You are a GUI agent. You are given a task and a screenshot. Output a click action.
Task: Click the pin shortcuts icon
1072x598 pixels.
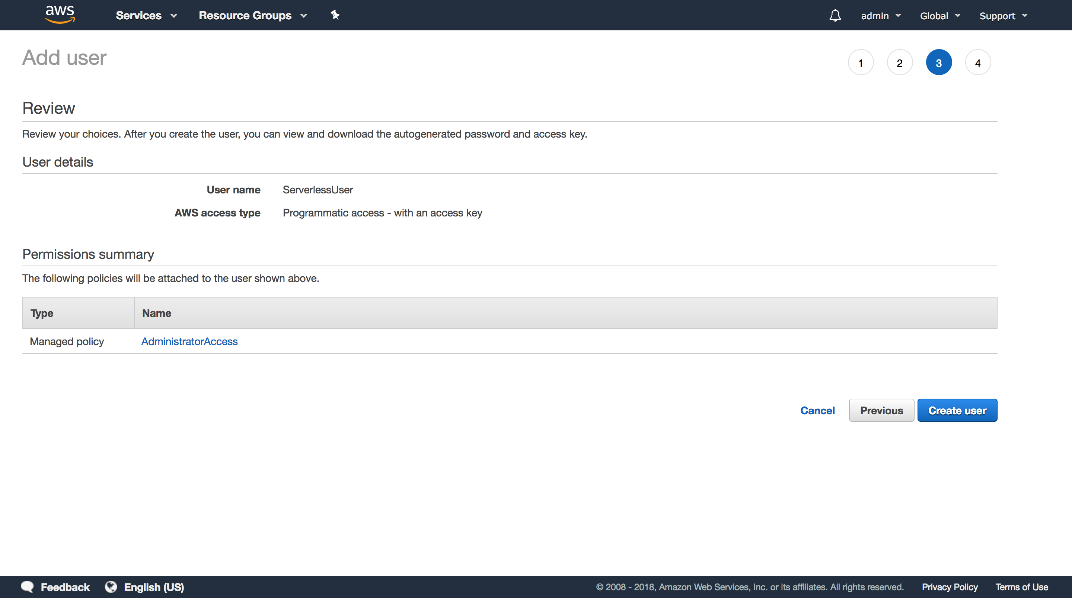(335, 15)
